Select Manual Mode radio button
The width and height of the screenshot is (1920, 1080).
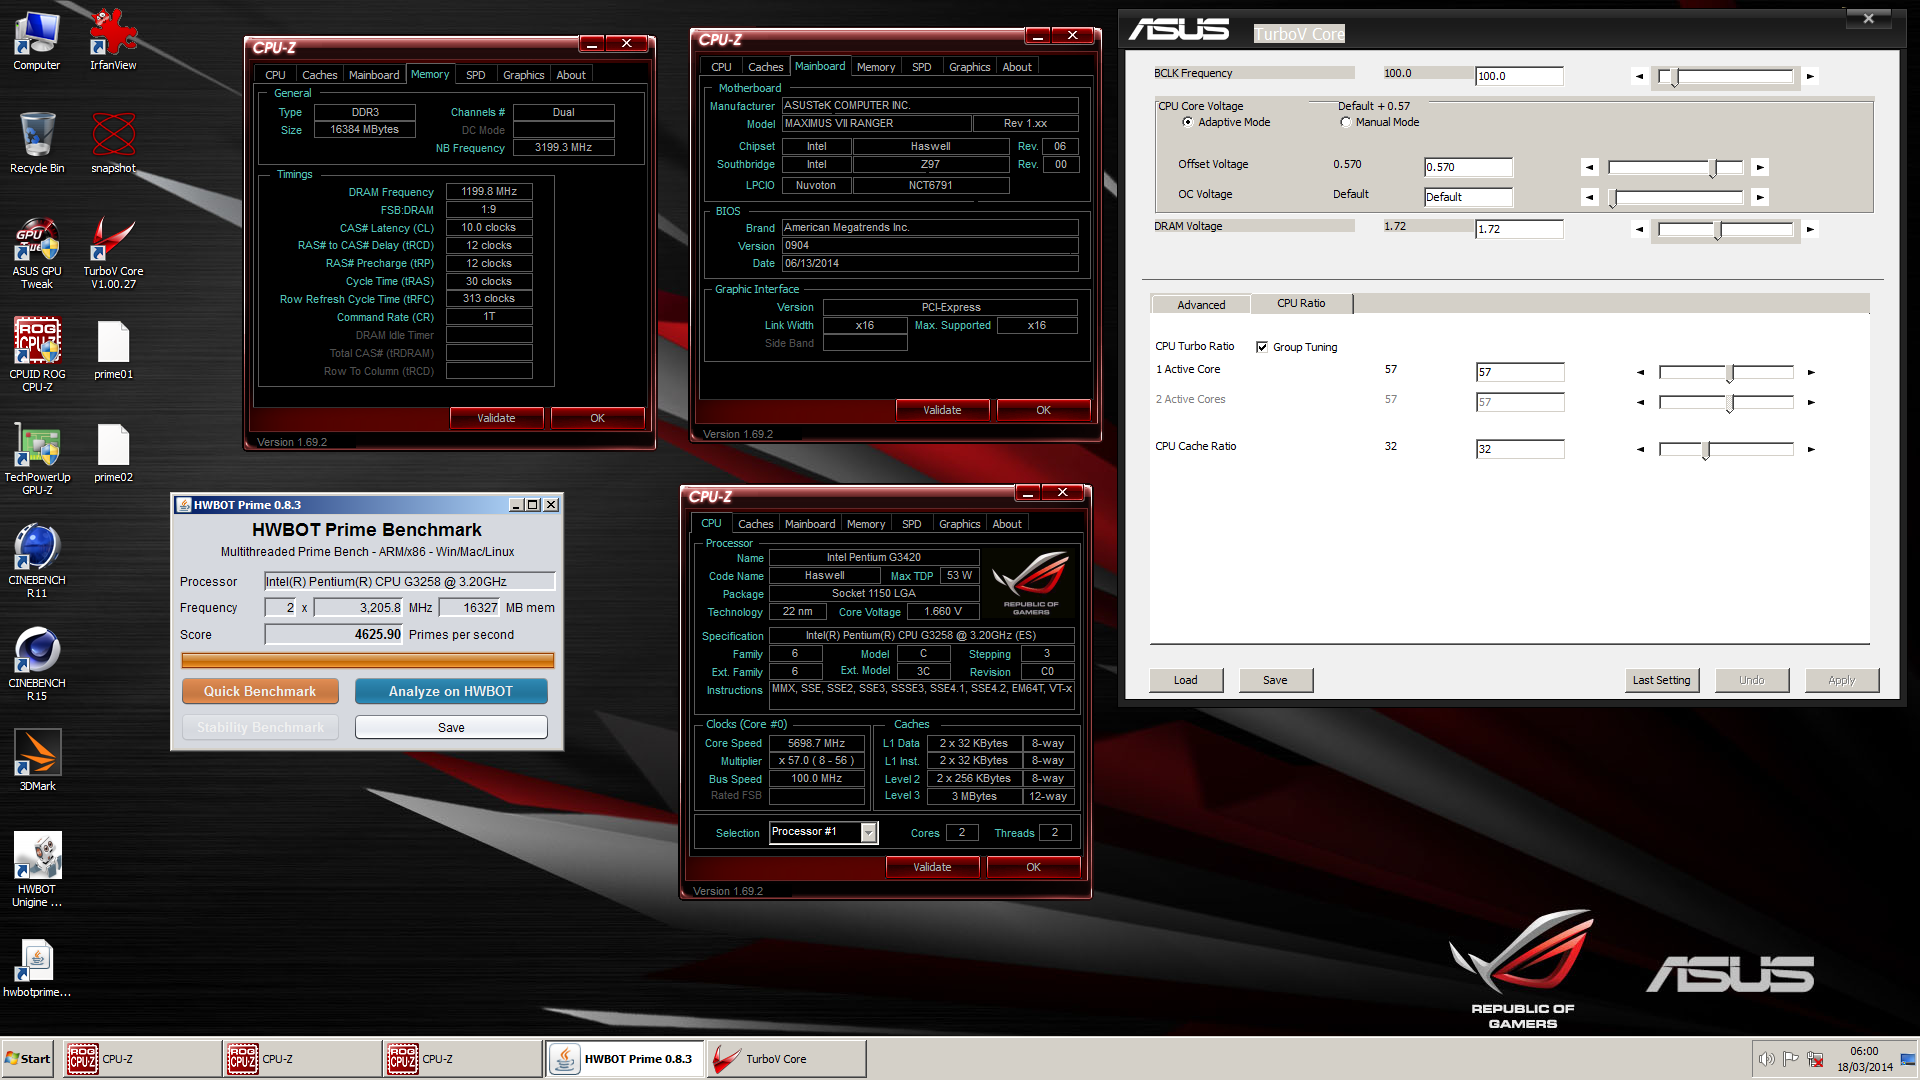coord(1345,122)
